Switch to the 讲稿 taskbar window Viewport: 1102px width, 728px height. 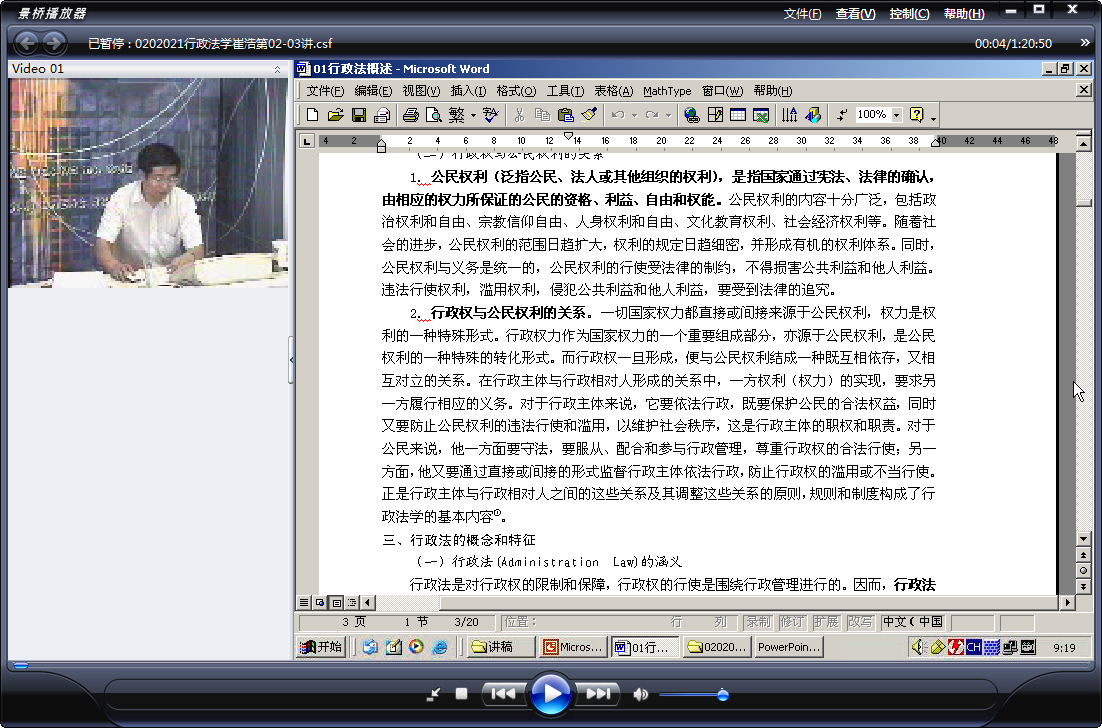501,646
